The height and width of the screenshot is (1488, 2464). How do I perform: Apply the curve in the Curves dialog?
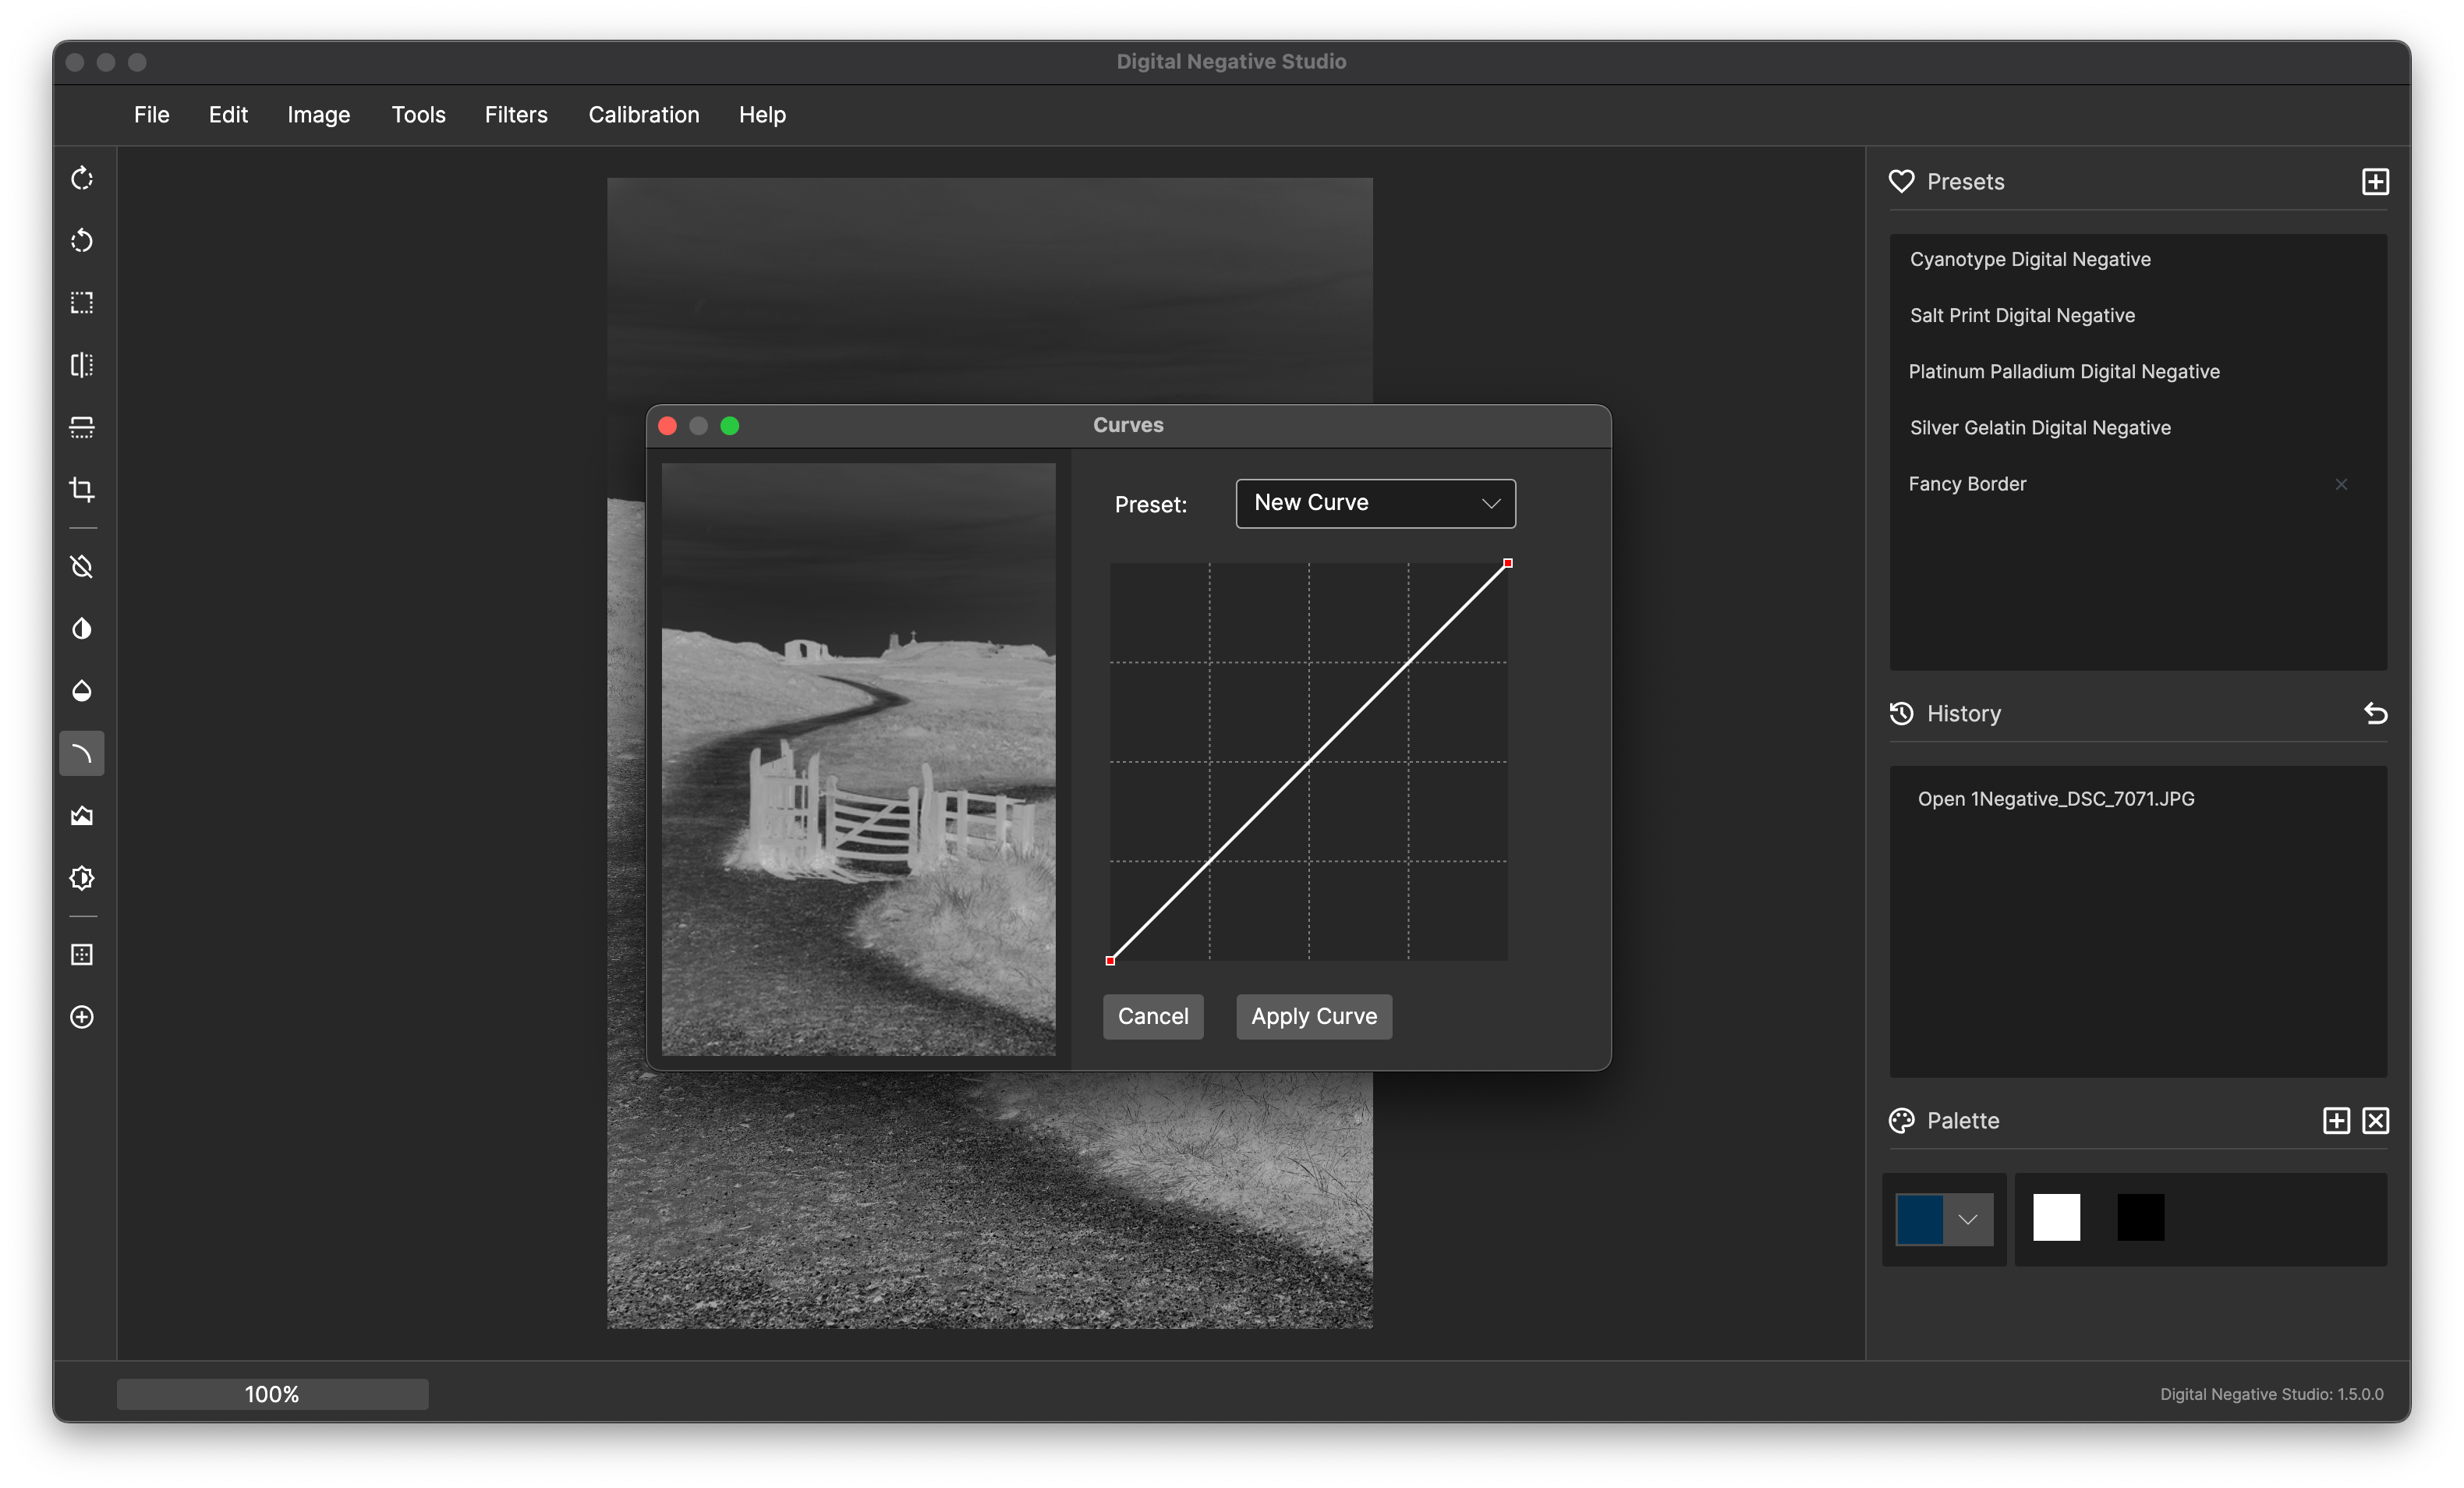[1313, 1017]
